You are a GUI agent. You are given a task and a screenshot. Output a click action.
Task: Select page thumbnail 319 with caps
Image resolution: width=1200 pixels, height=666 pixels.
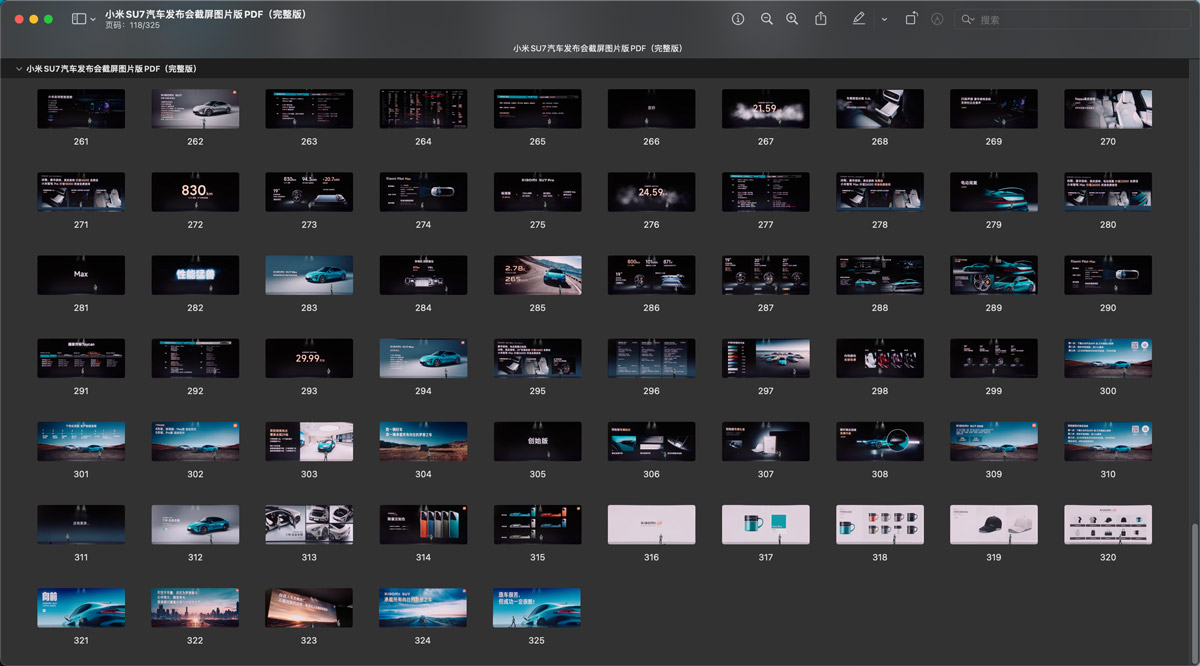[993, 524]
